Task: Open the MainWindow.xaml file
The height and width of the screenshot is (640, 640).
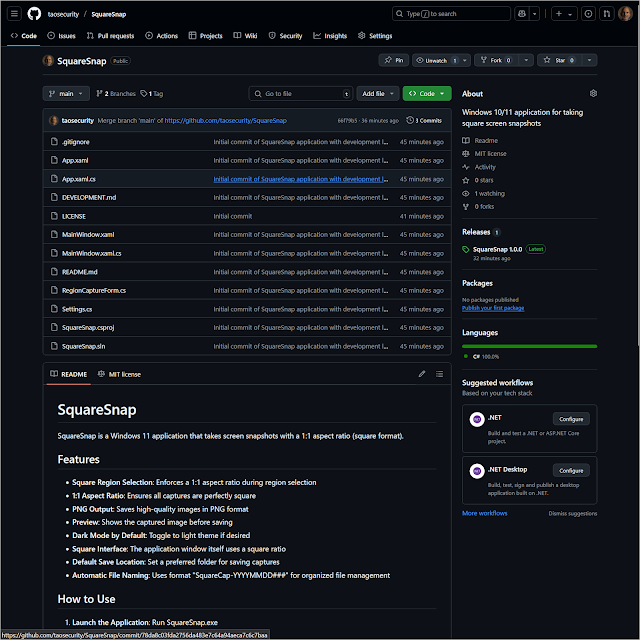Action: [x=88, y=235]
